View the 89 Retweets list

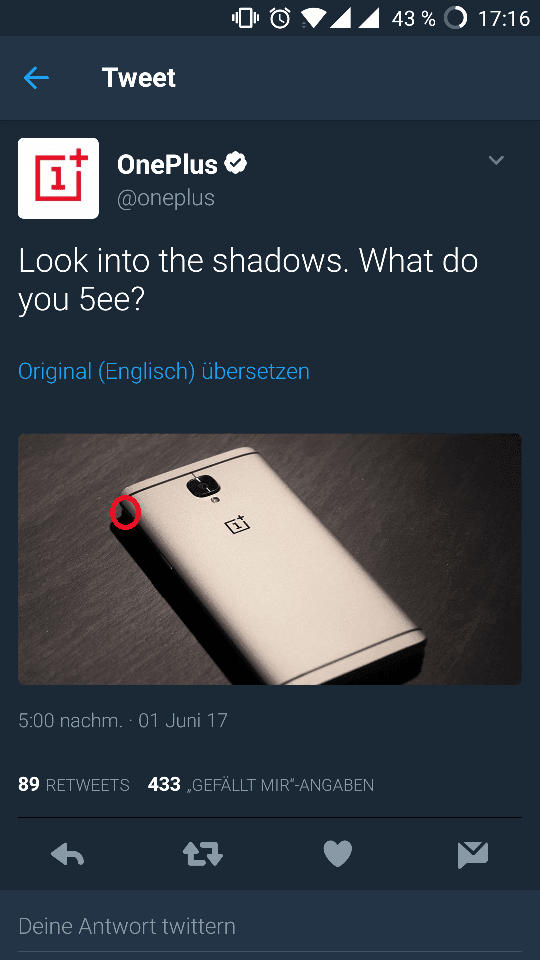pos(73,784)
